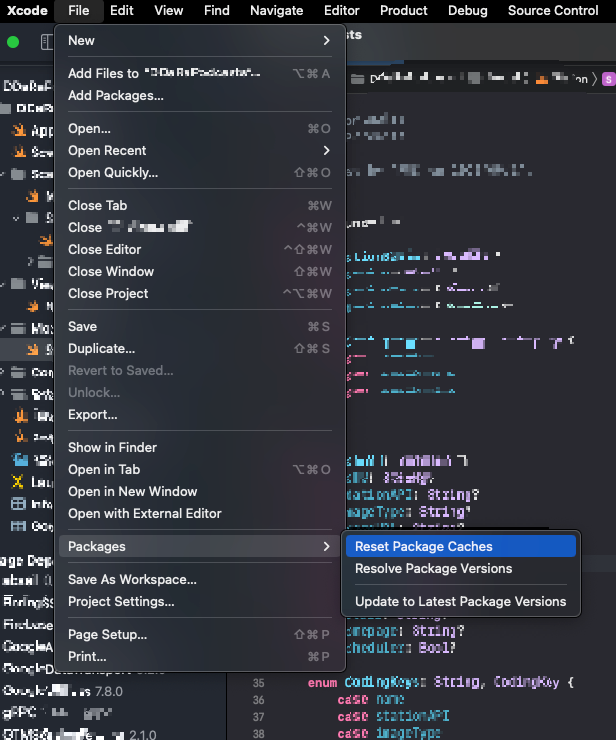The width and height of the screenshot is (616, 740).
Task: Choose Close Project
Action: [x=200, y=294]
